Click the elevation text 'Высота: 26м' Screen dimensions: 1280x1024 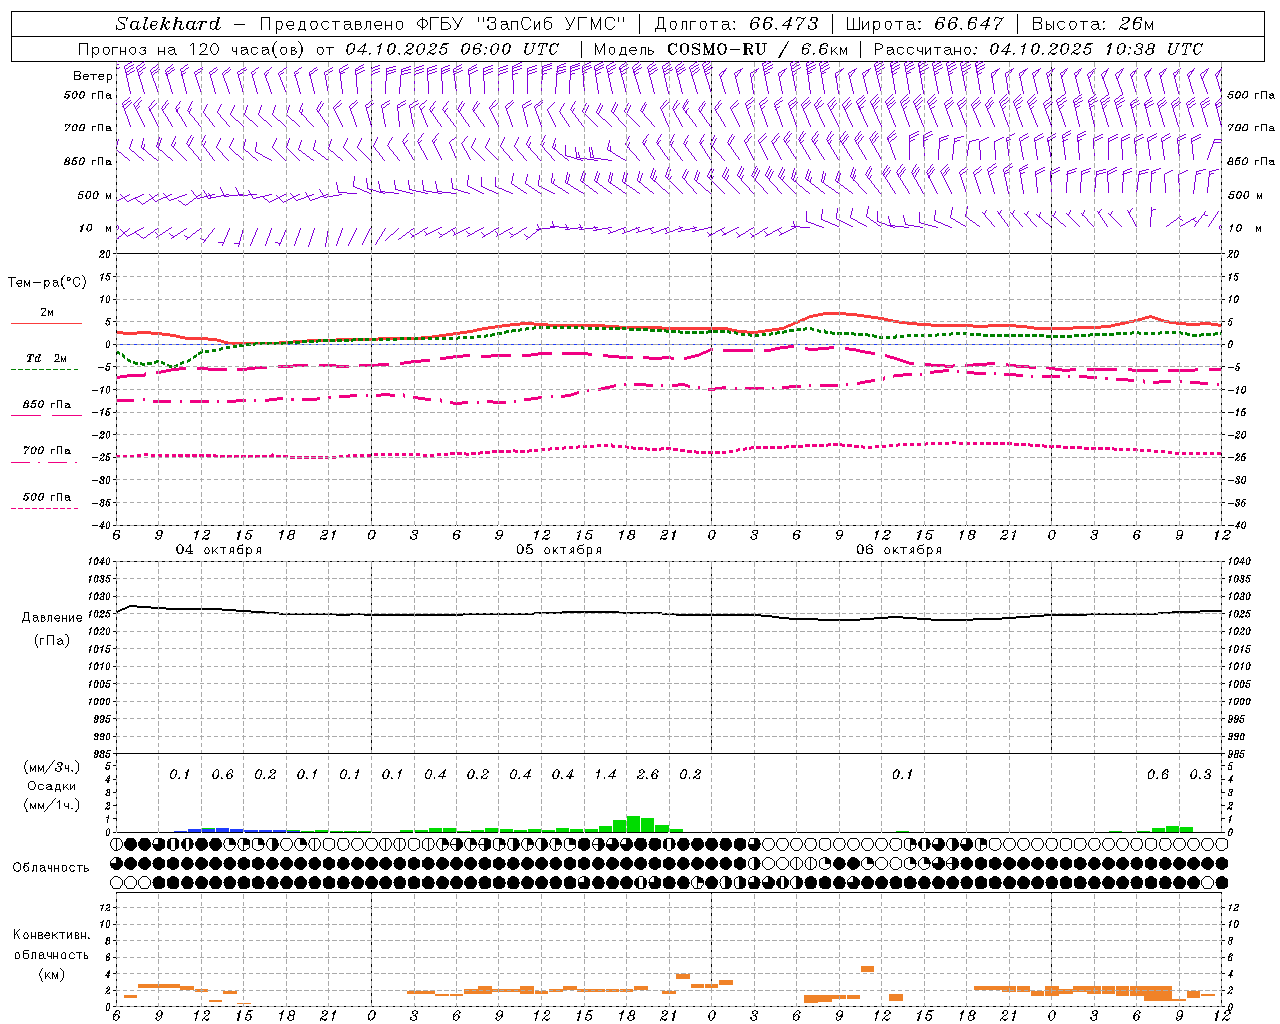1093,24
